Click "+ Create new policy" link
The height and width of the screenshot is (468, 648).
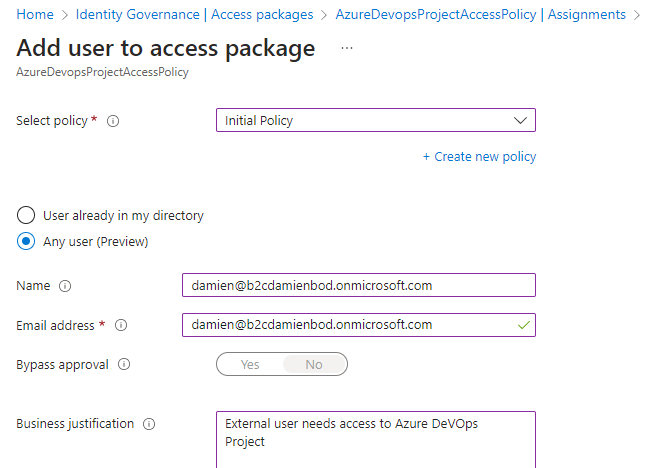[479, 157]
